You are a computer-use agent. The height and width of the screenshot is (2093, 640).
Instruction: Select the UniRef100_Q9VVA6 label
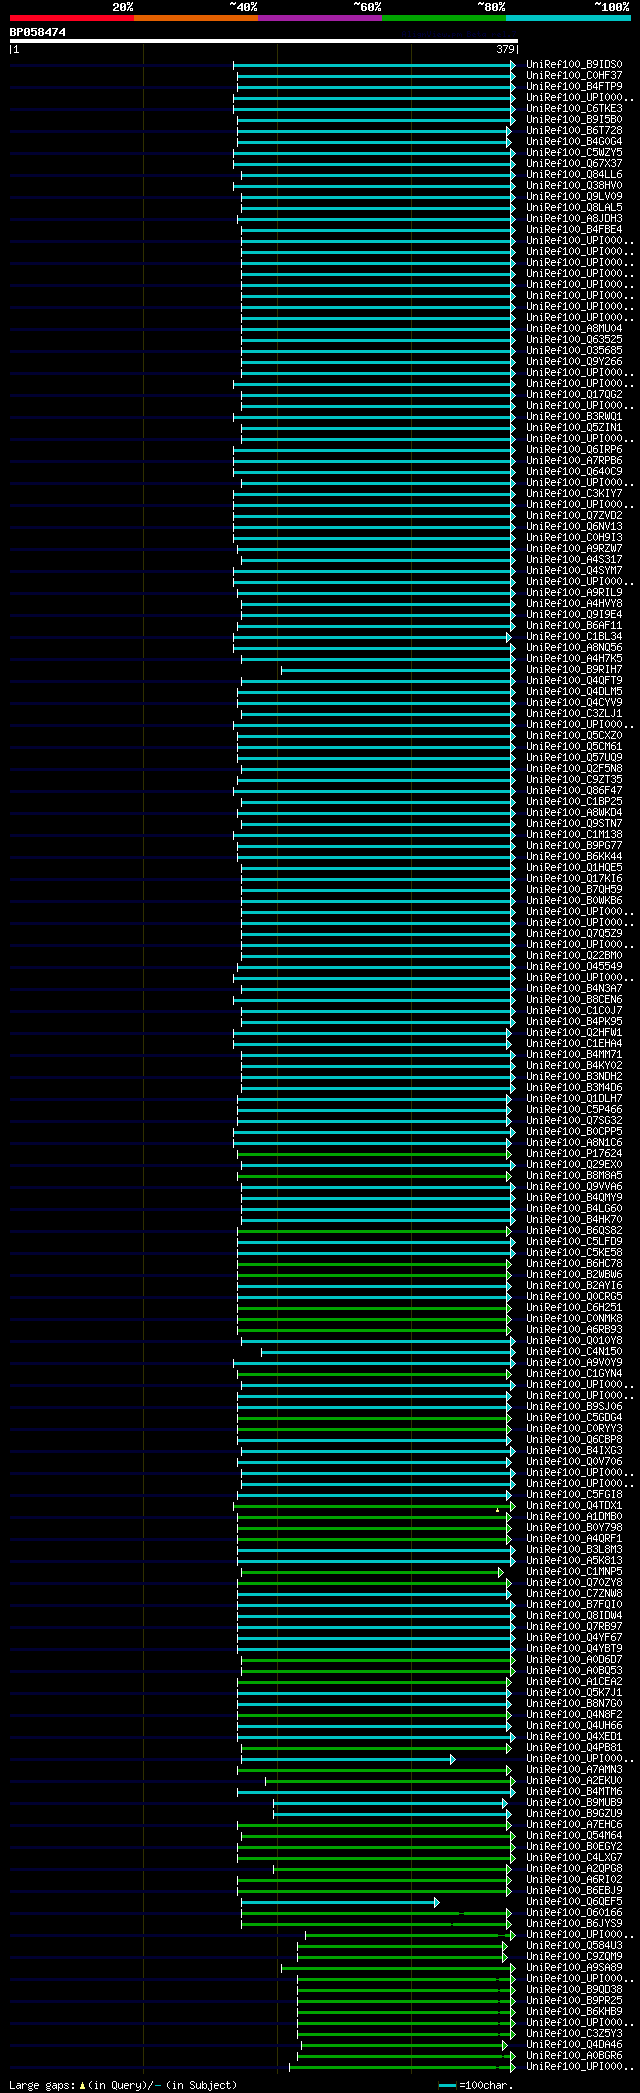tap(574, 1186)
